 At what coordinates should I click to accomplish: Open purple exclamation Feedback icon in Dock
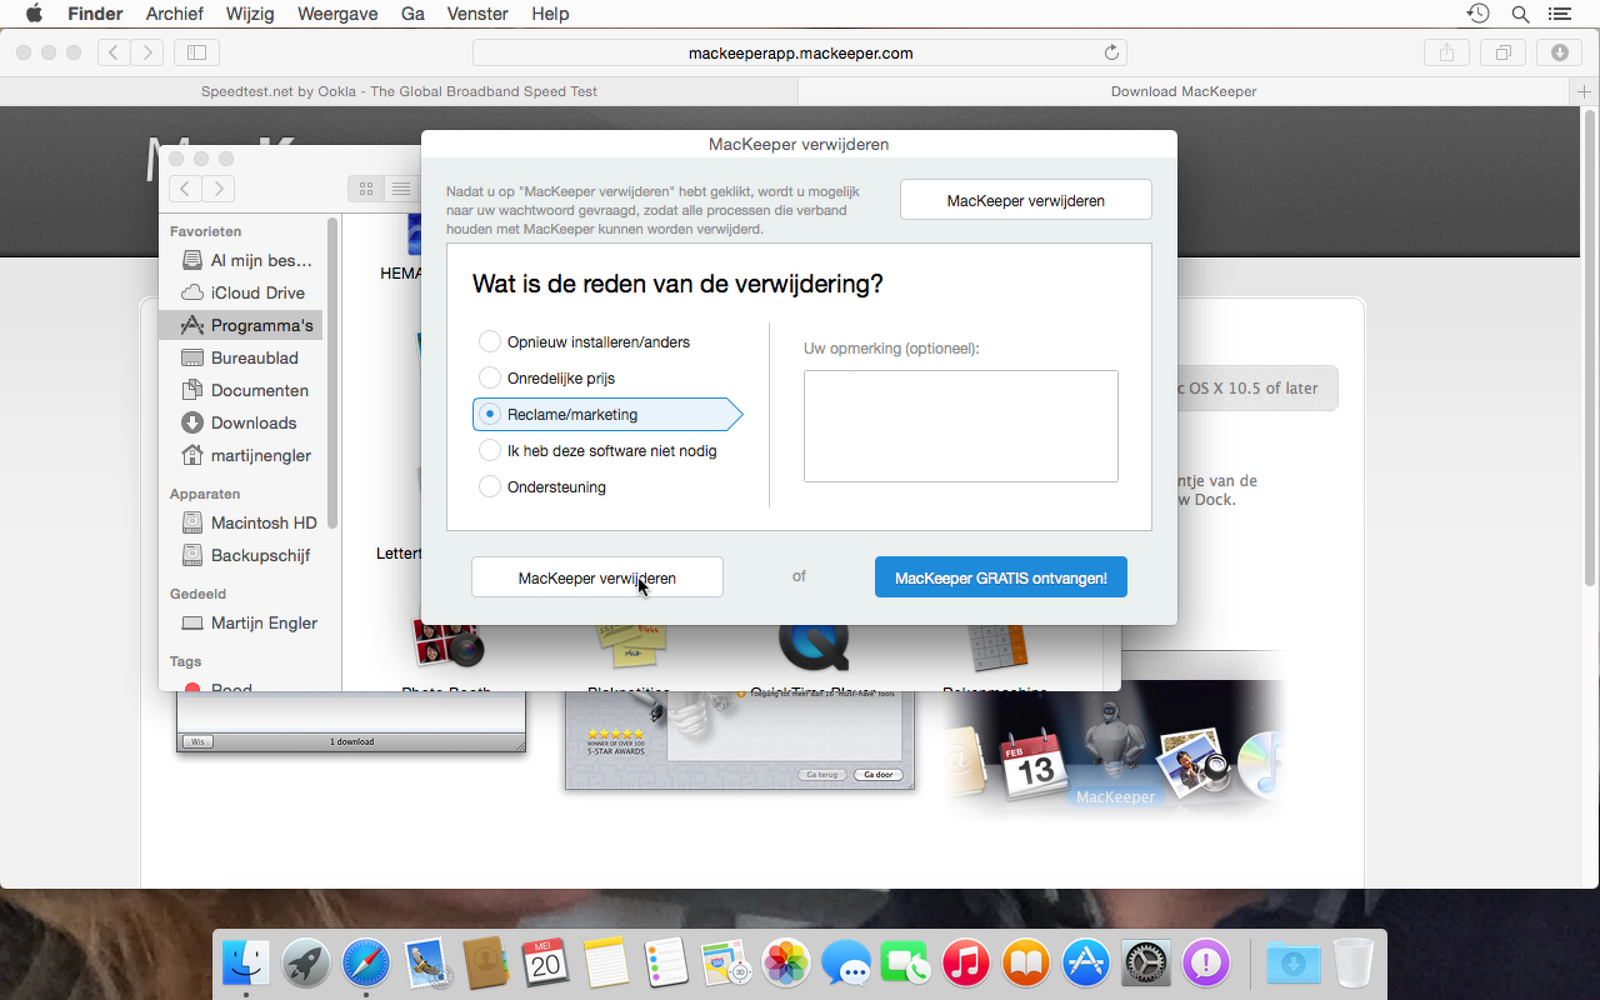tap(1206, 963)
